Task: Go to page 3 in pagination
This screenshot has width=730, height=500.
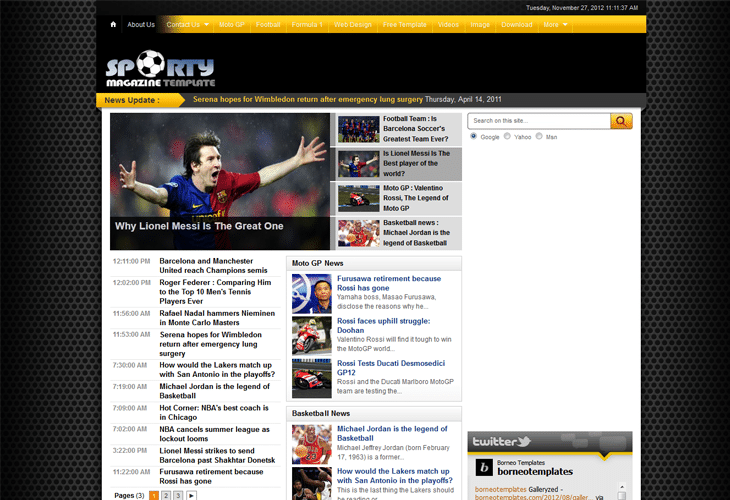Action: [x=178, y=496]
